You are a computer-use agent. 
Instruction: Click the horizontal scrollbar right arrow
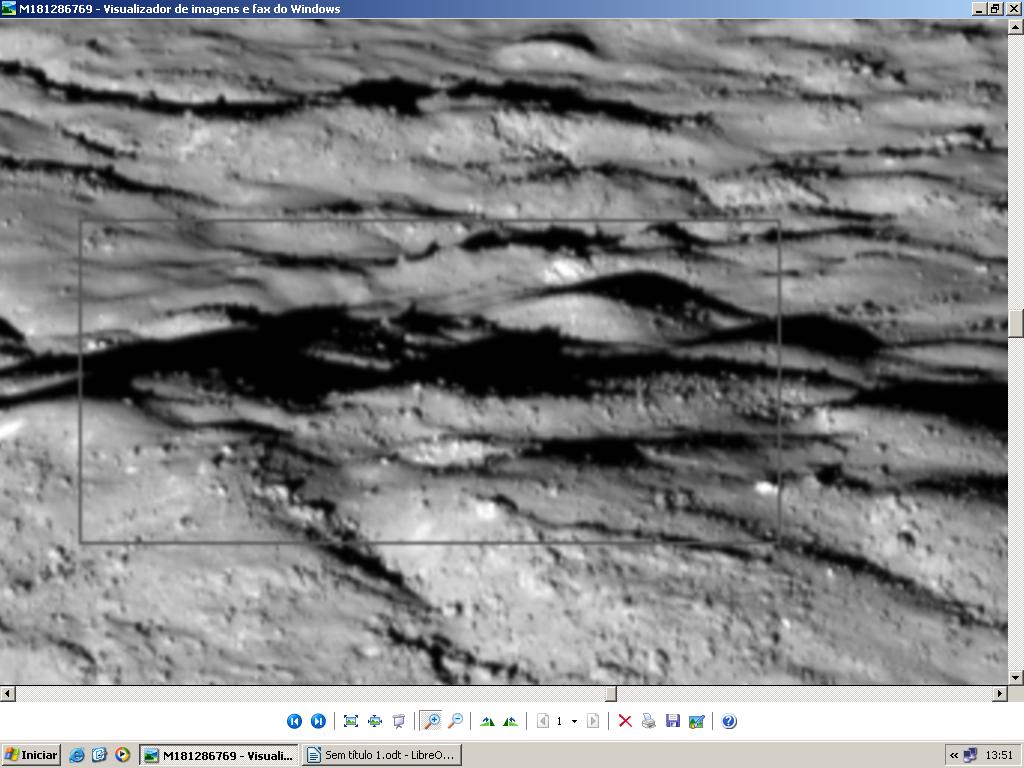click(999, 693)
